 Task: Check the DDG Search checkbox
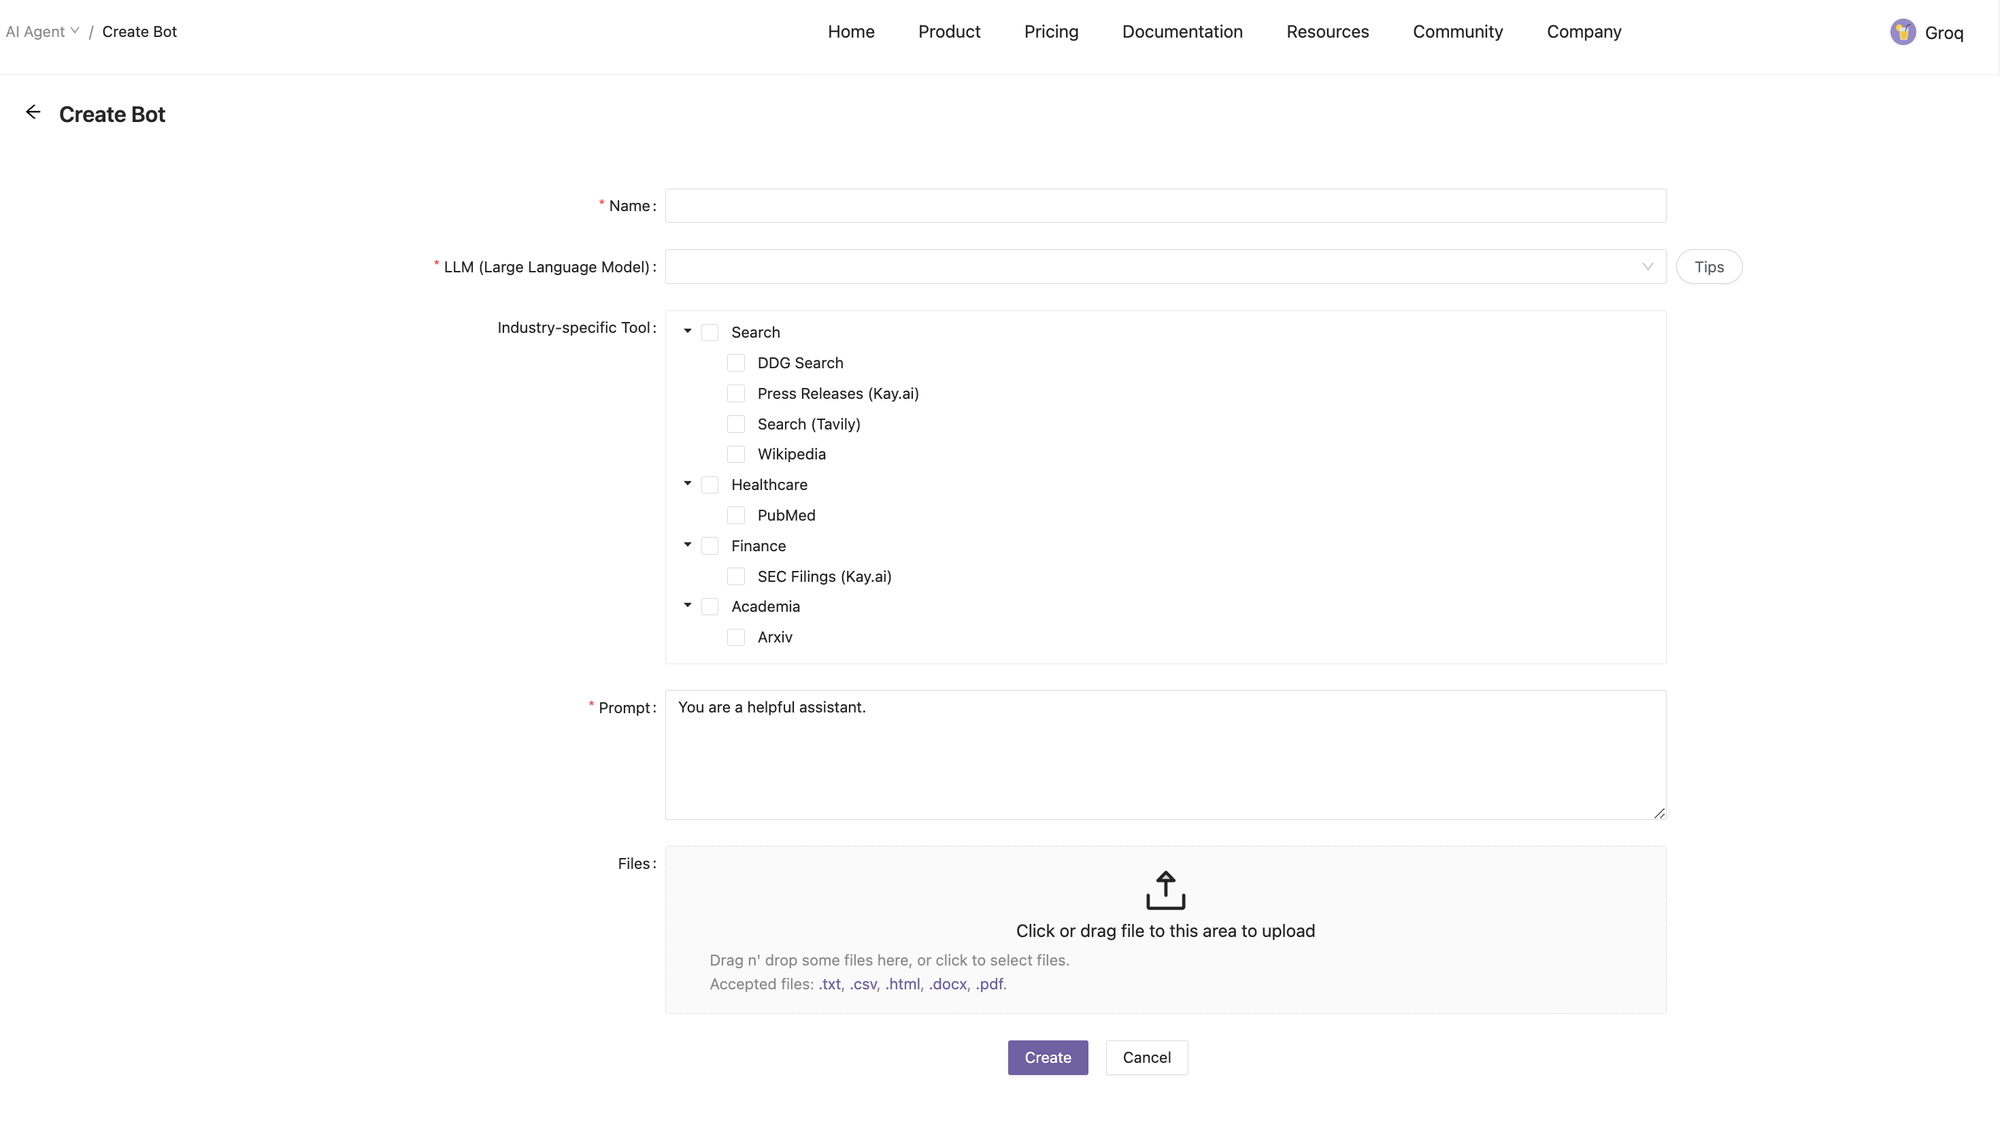pyautogui.click(x=736, y=363)
